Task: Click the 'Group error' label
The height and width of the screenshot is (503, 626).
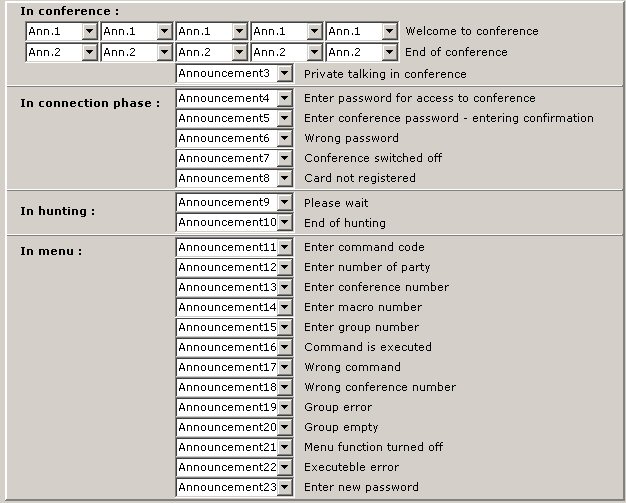Action: 338,407
